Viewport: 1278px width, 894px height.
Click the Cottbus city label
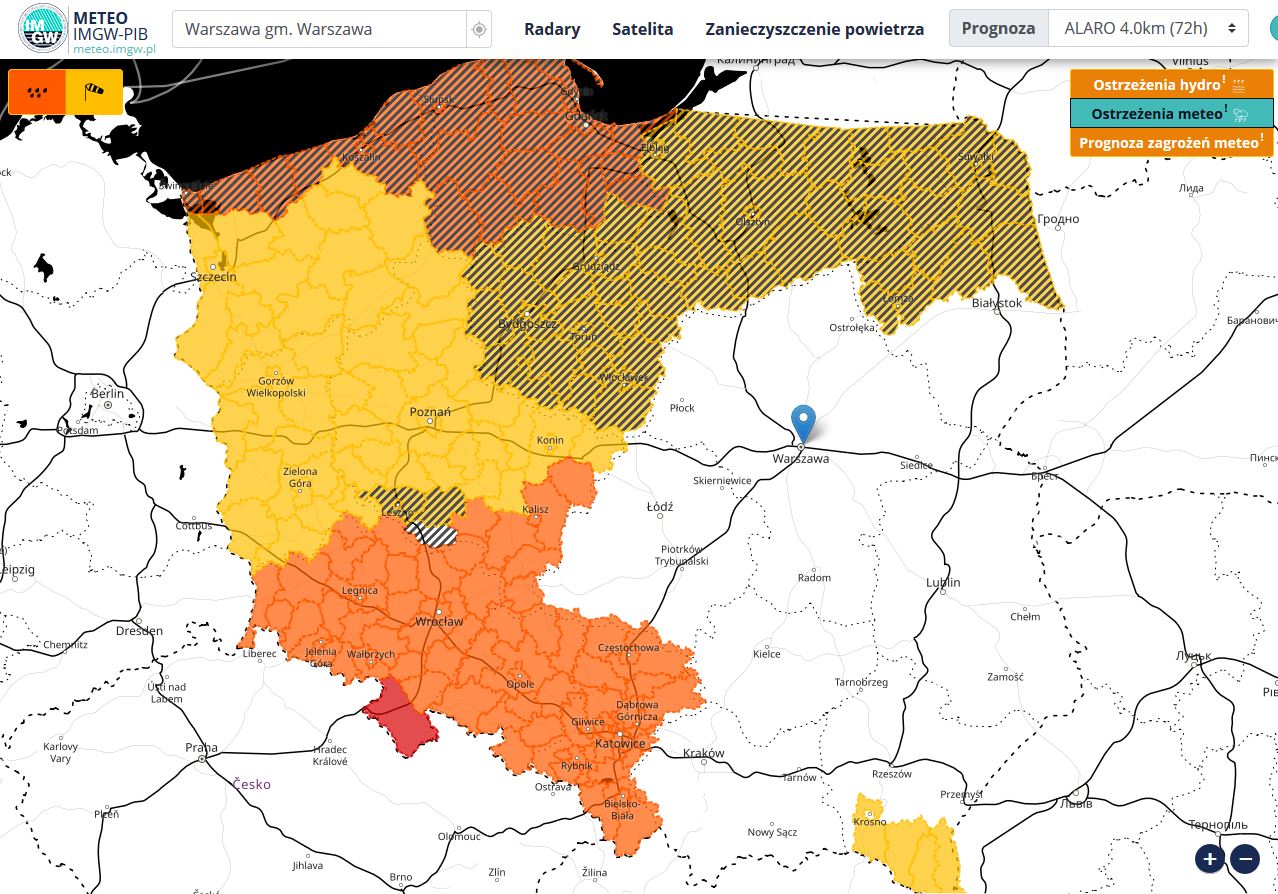pos(194,525)
